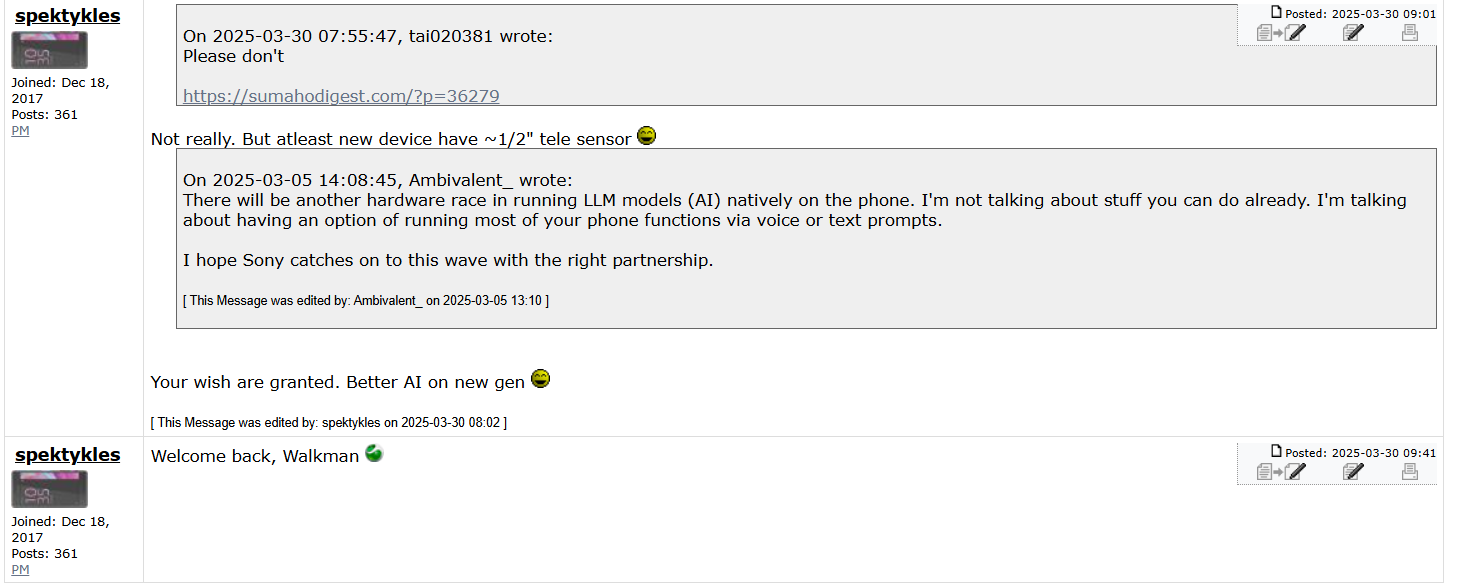Image resolution: width=1459 pixels, height=583 pixels.
Task: Click spektykles avatar in the Walkman post
Action: [49, 489]
